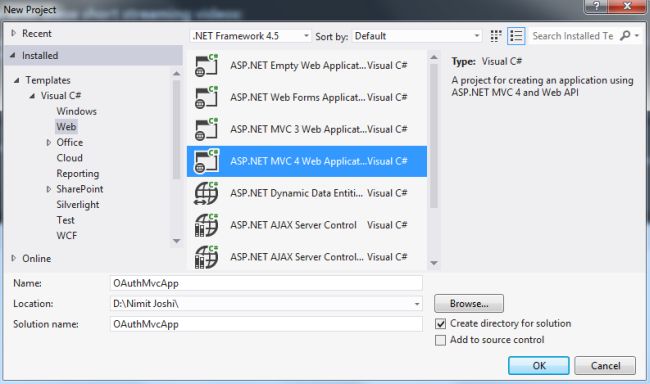
Task: Select 'ASP.NET Empty Web Applicat...' text
Action: 298,66
